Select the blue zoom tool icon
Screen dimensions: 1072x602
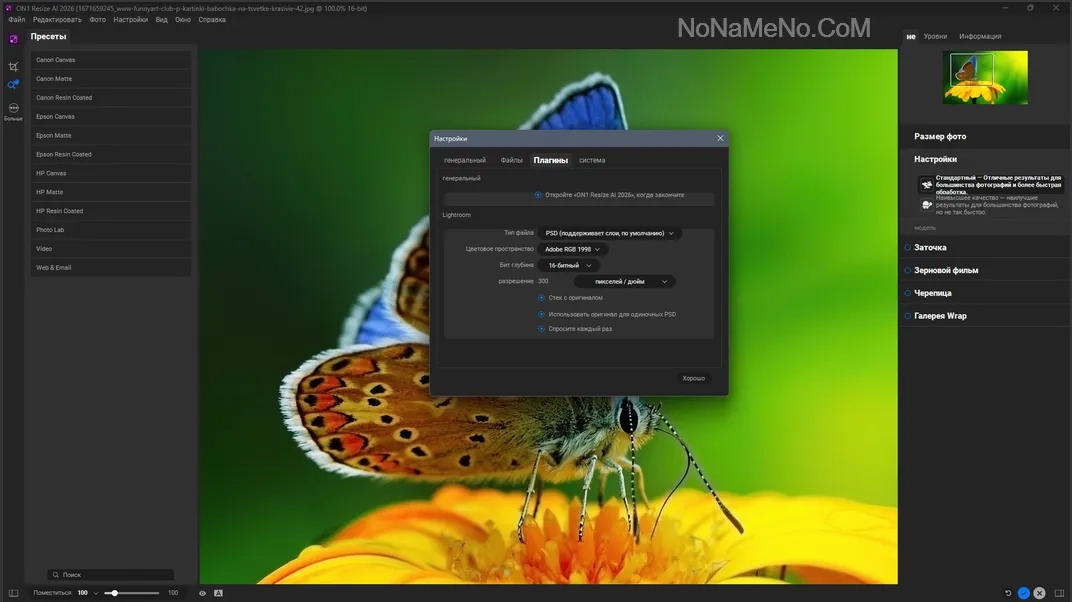click(x=13, y=85)
